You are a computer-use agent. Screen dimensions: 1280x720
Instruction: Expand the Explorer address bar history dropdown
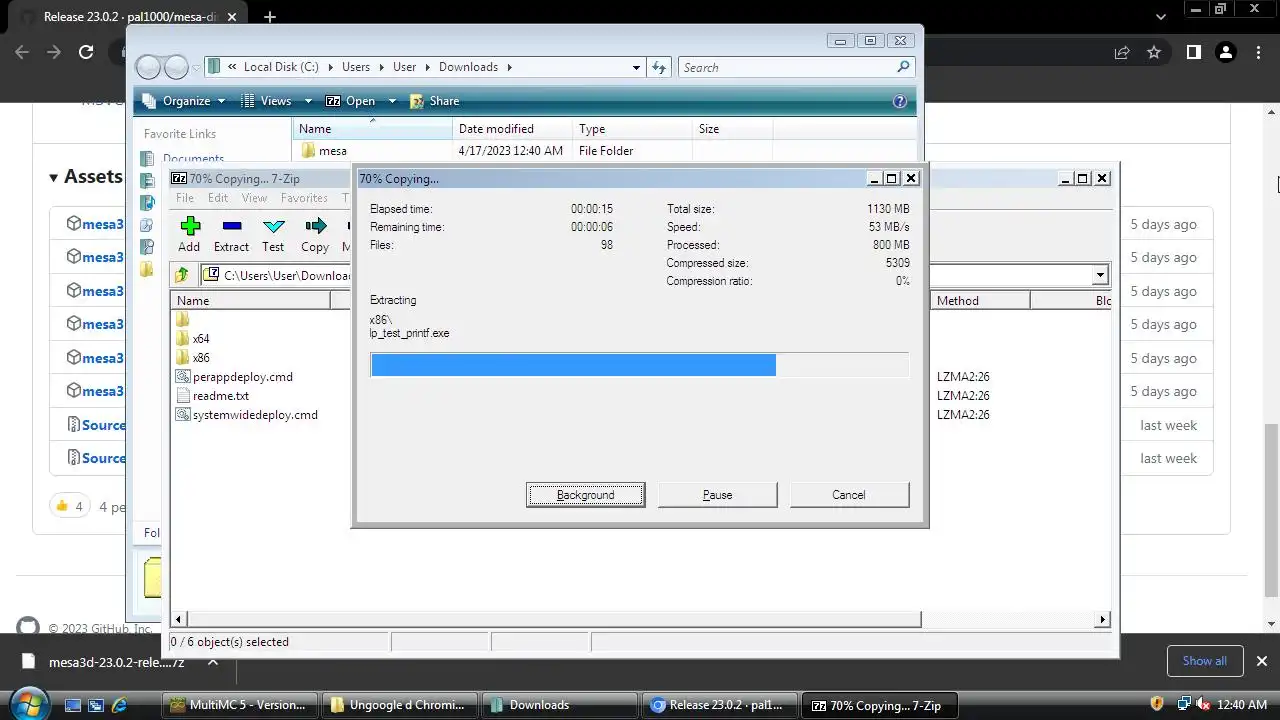coord(636,67)
